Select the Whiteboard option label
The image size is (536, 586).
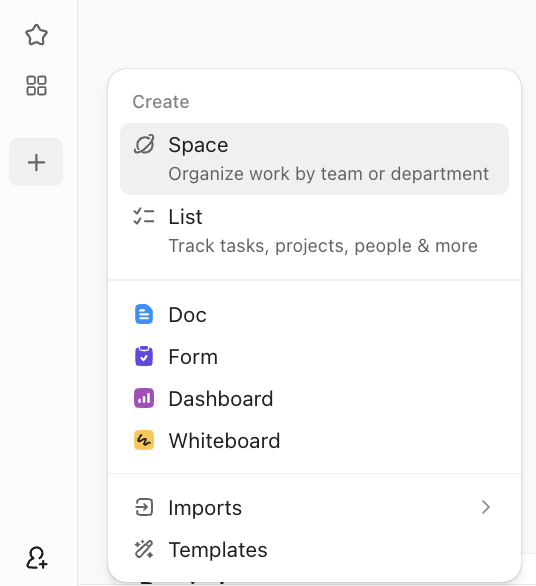coord(224,441)
